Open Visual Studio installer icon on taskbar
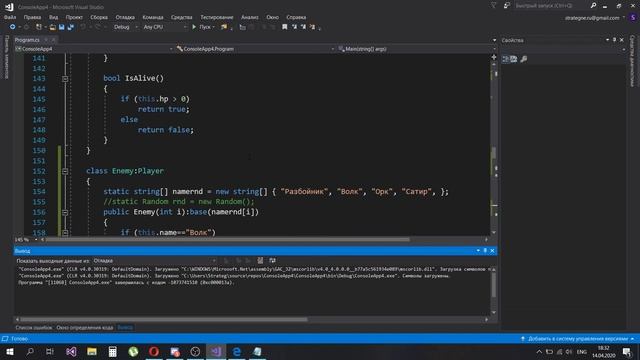The height and width of the screenshot is (360, 640). 71,351
